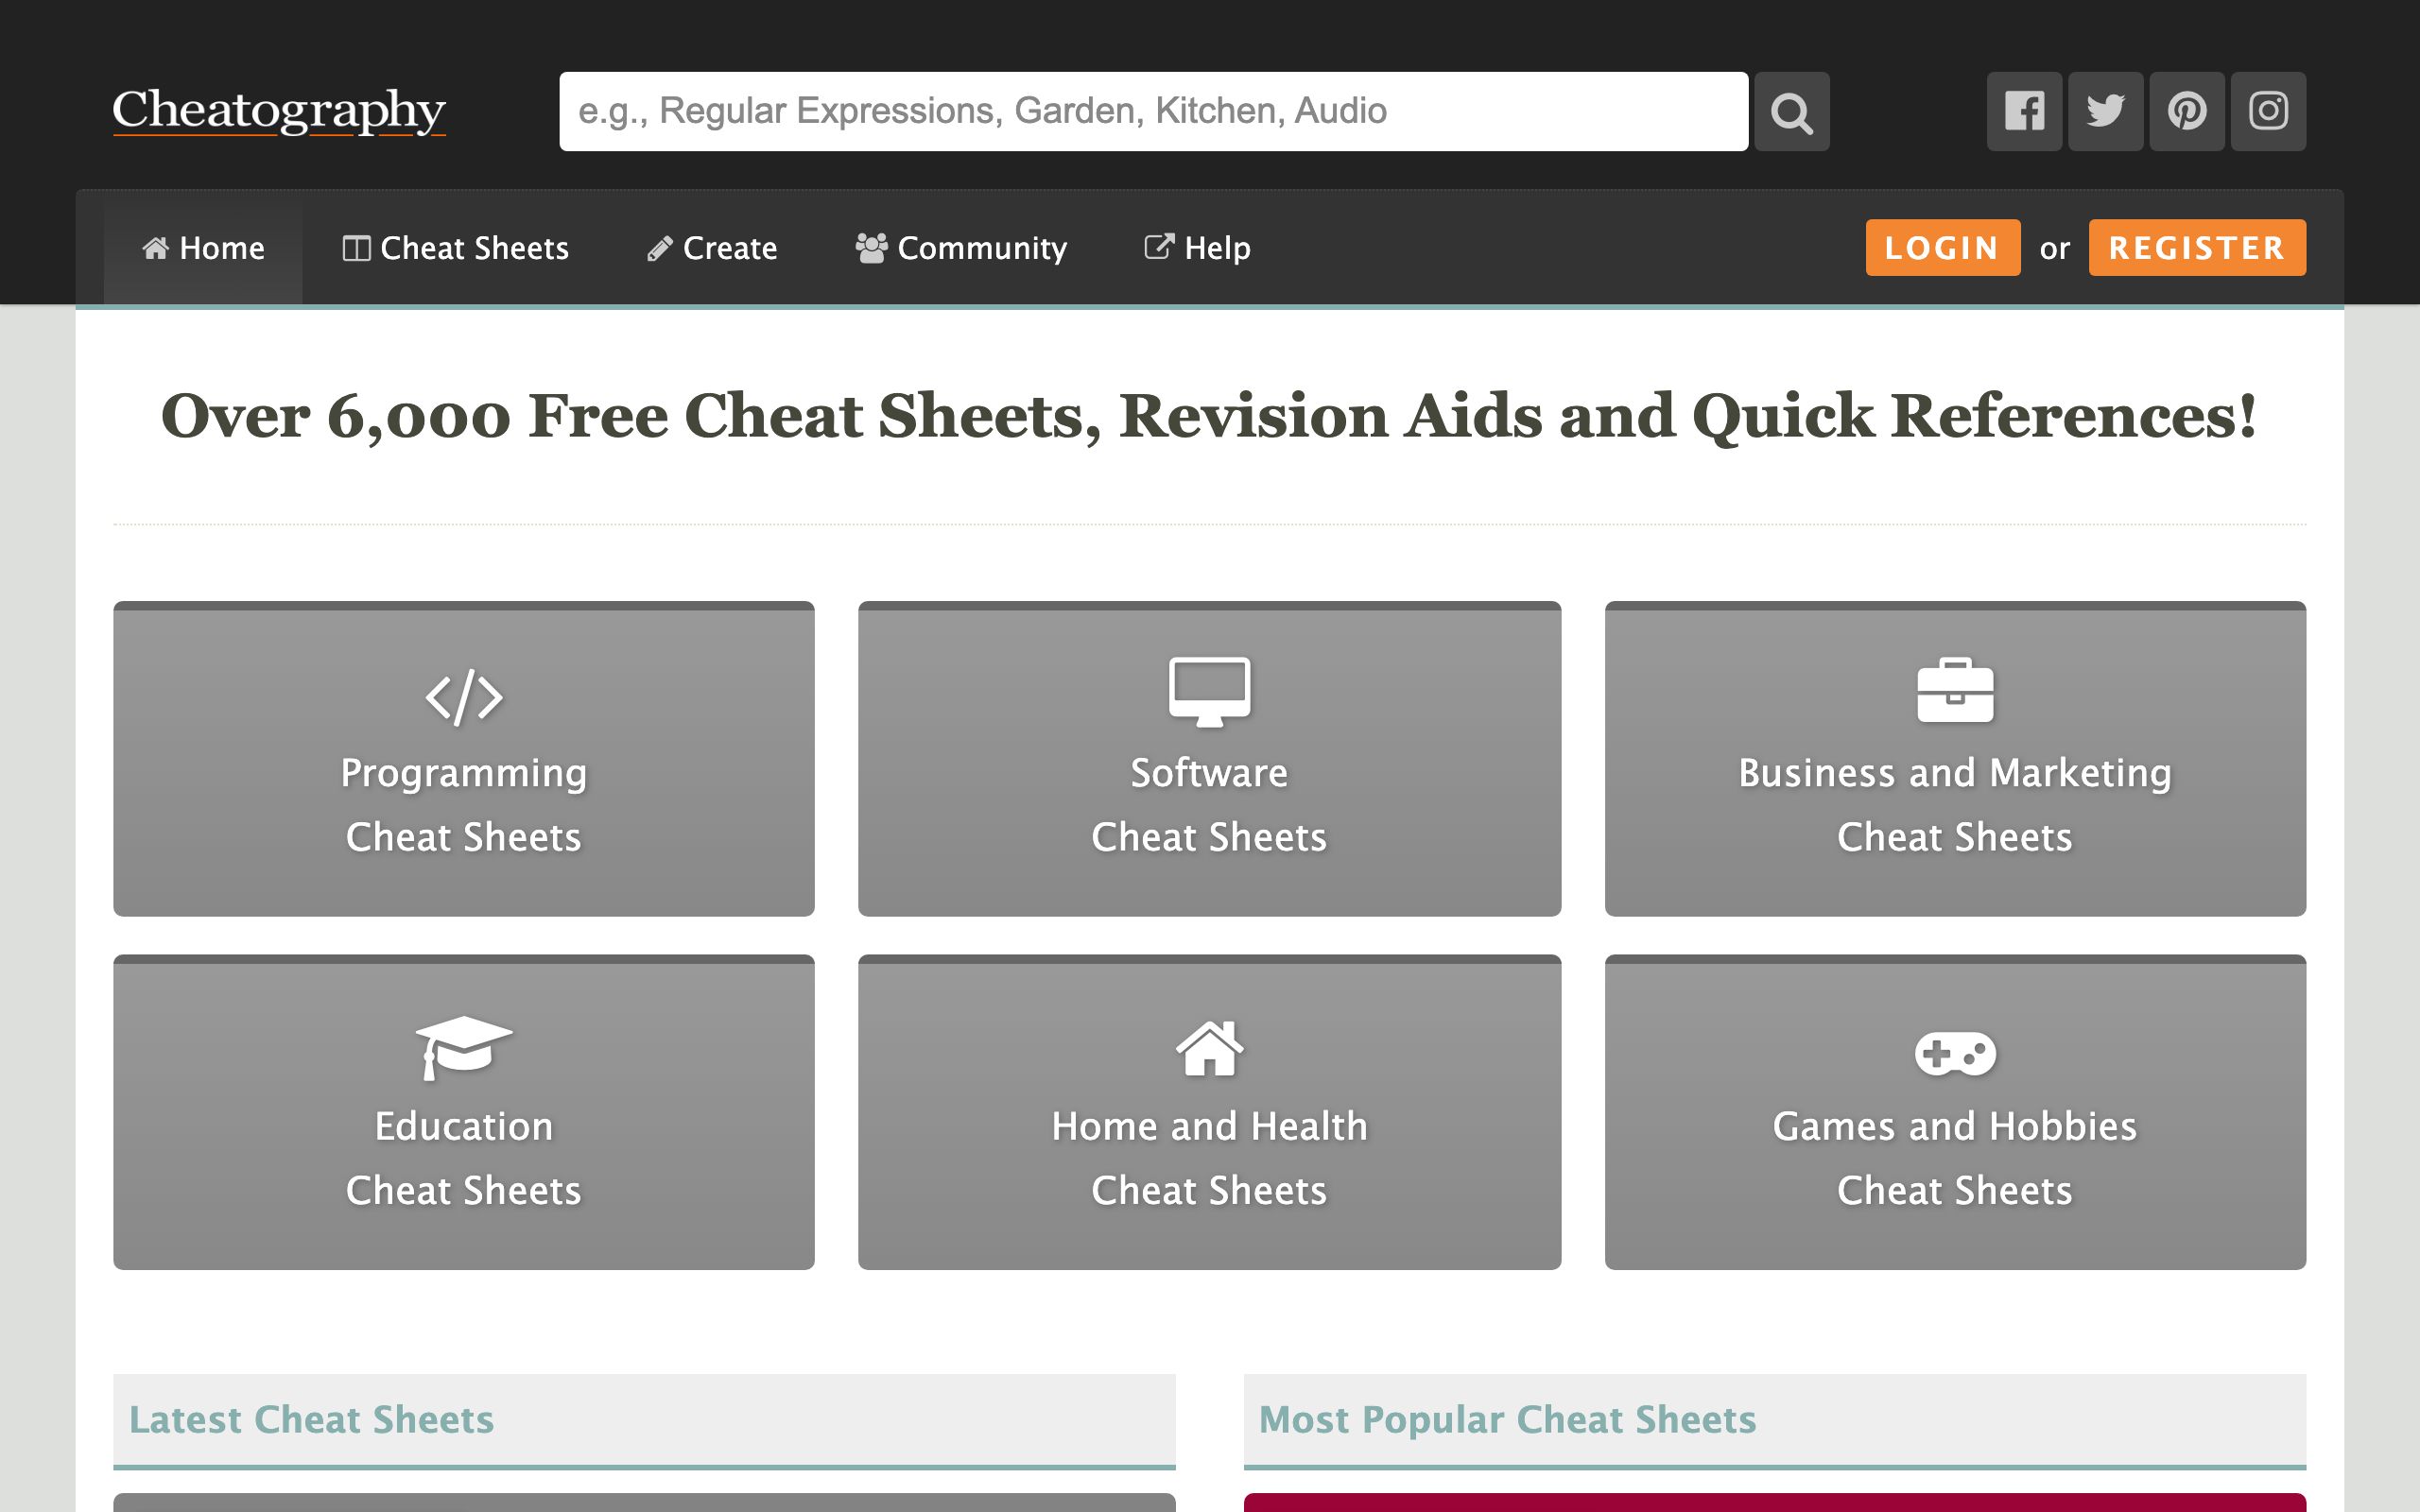Click the briefcase Business and Marketing icon

coord(1955,690)
